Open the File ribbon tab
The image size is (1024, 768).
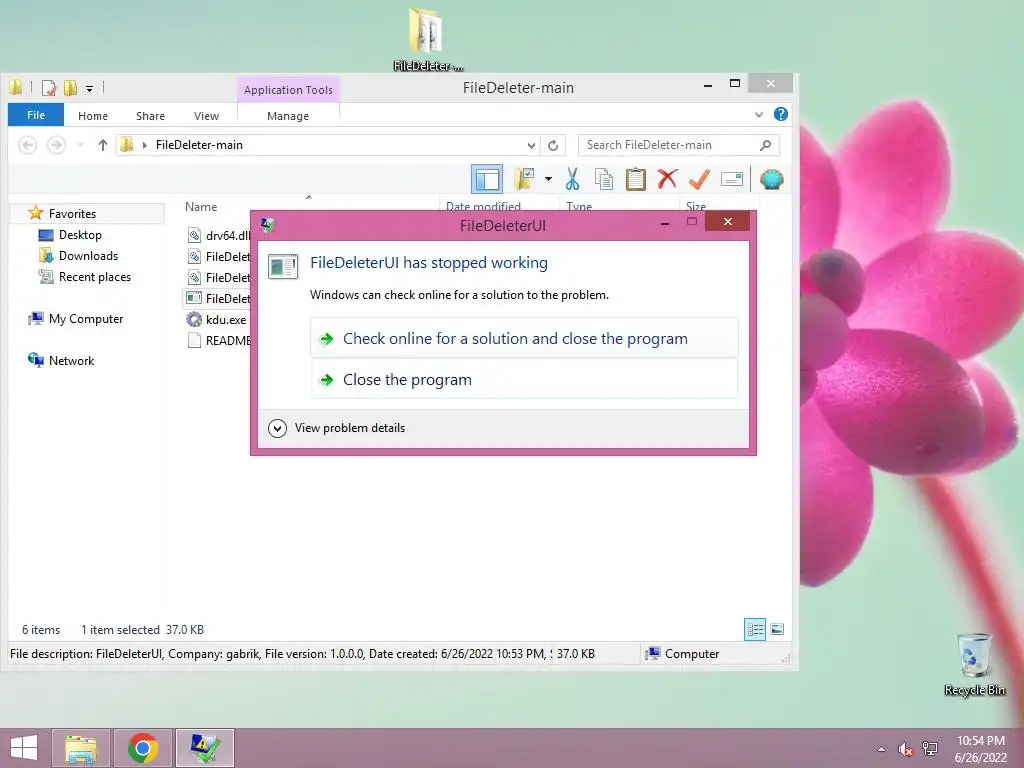pos(36,116)
